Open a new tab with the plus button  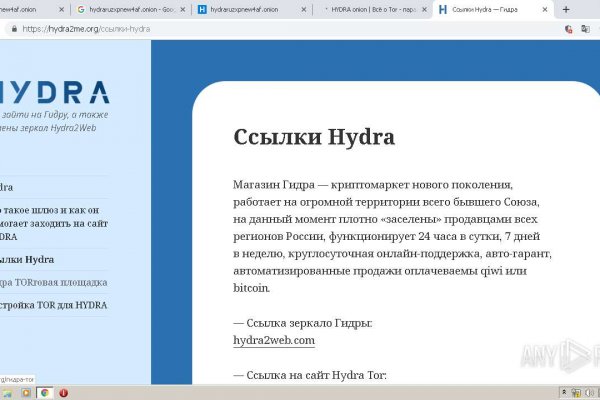pyautogui.click(x=566, y=9)
